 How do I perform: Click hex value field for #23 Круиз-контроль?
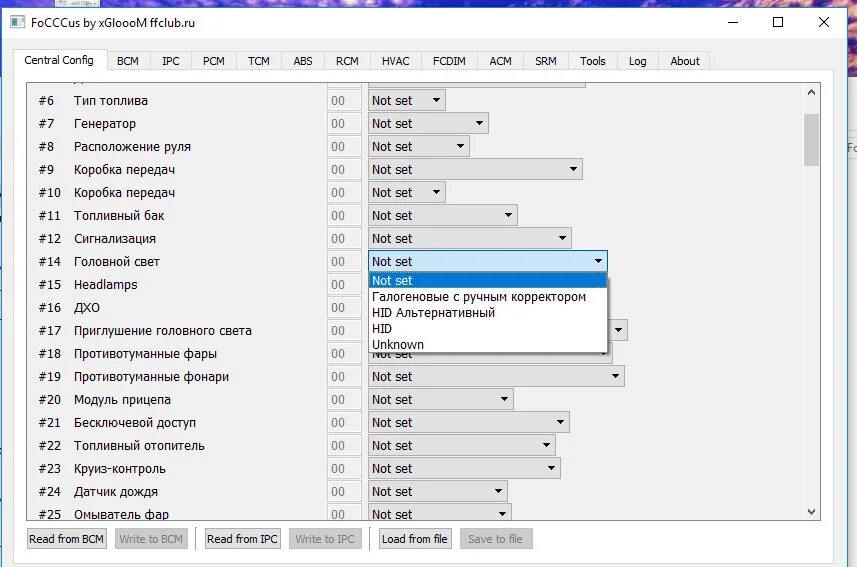(x=344, y=469)
